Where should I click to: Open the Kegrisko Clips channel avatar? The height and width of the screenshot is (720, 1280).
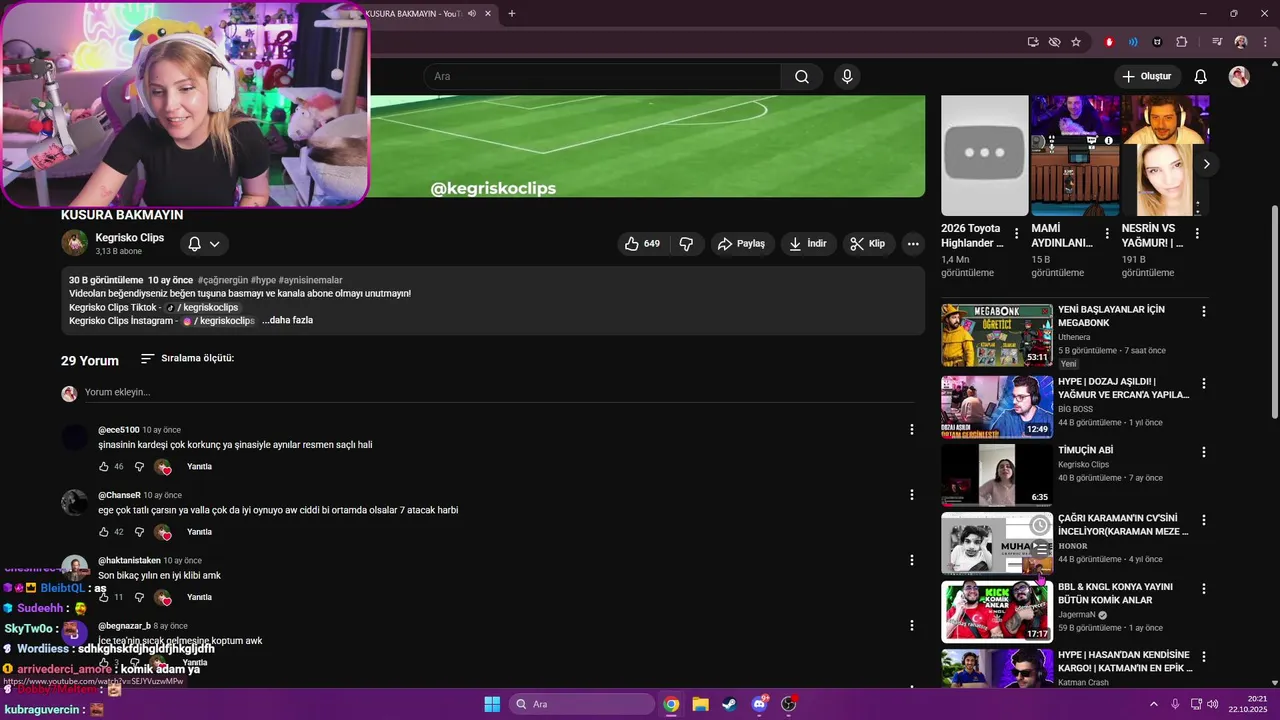[74, 243]
